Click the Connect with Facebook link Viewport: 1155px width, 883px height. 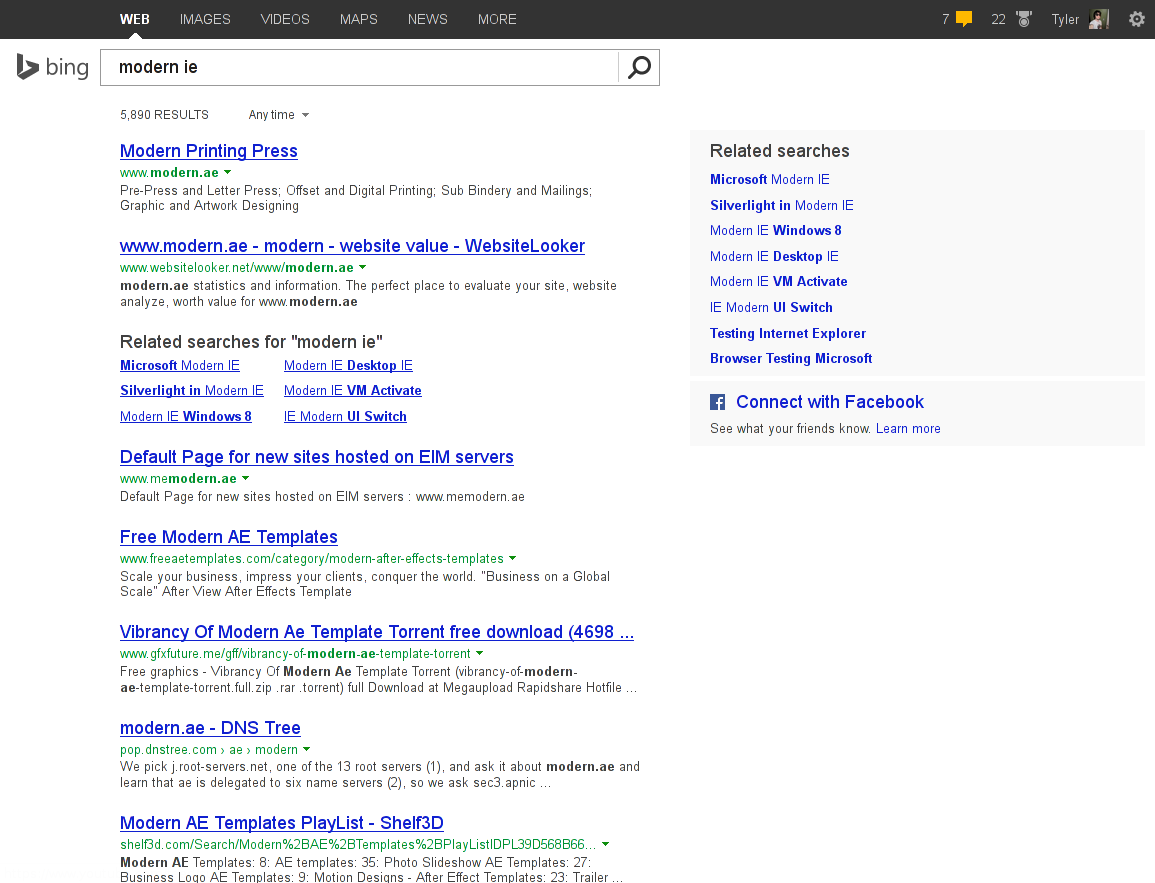tap(829, 402)
